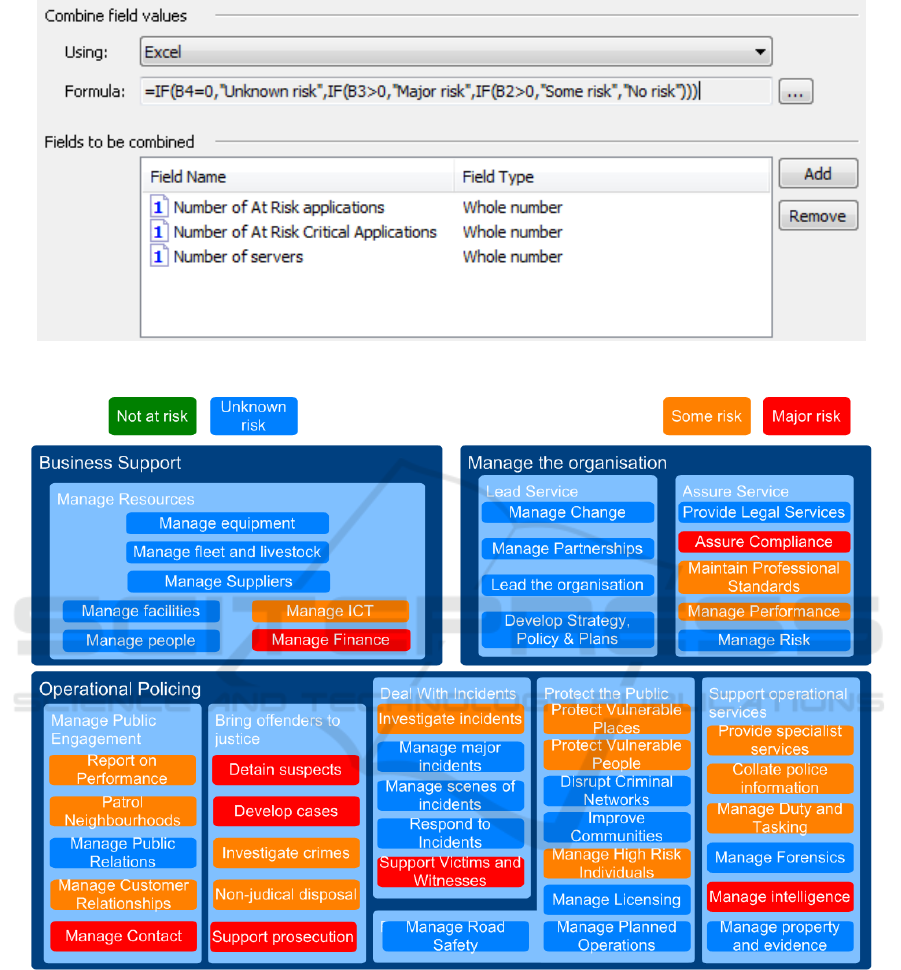
Task: Click the Add button
Action: coord(817,174)
